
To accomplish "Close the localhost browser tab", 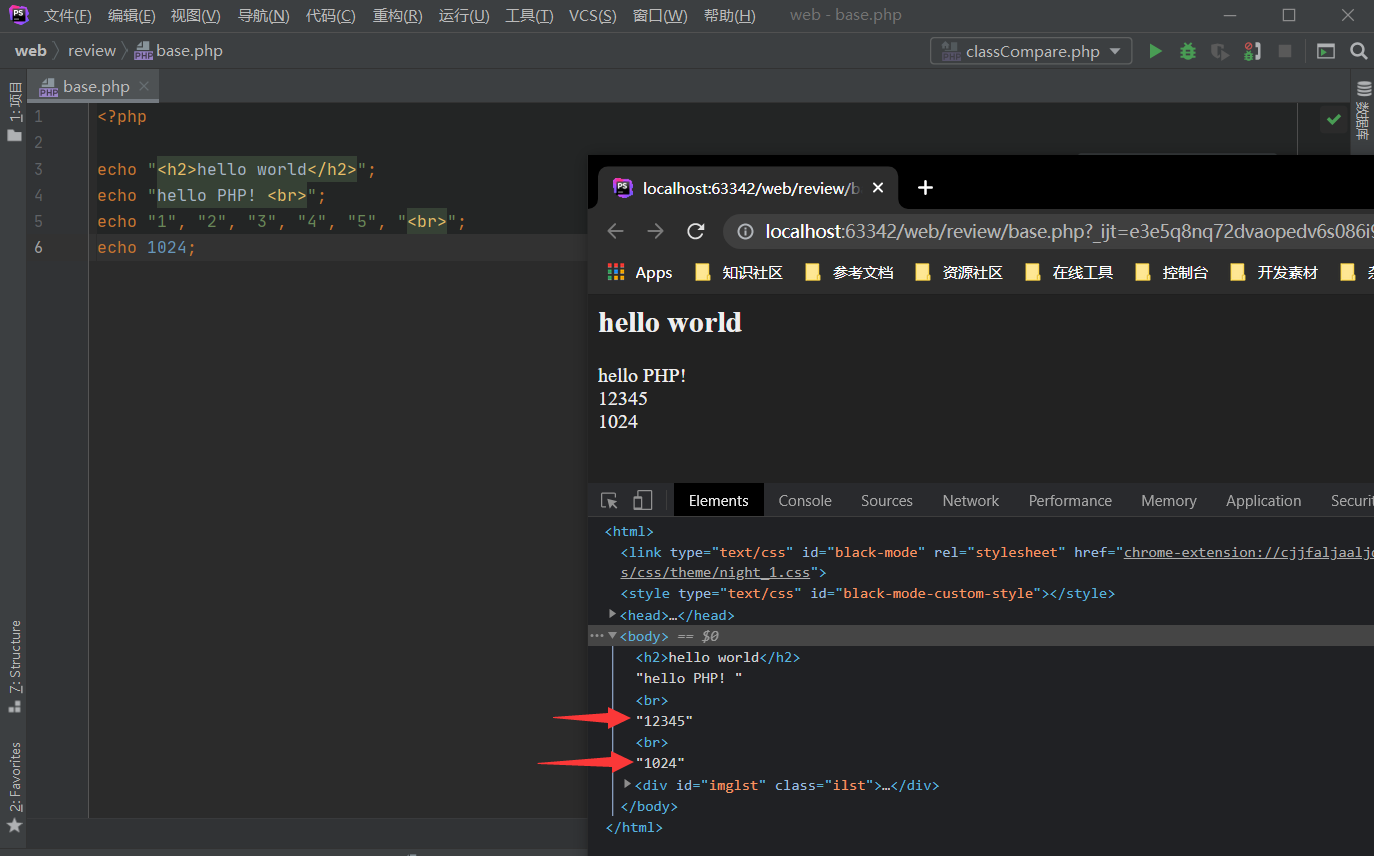I will 878,188.
